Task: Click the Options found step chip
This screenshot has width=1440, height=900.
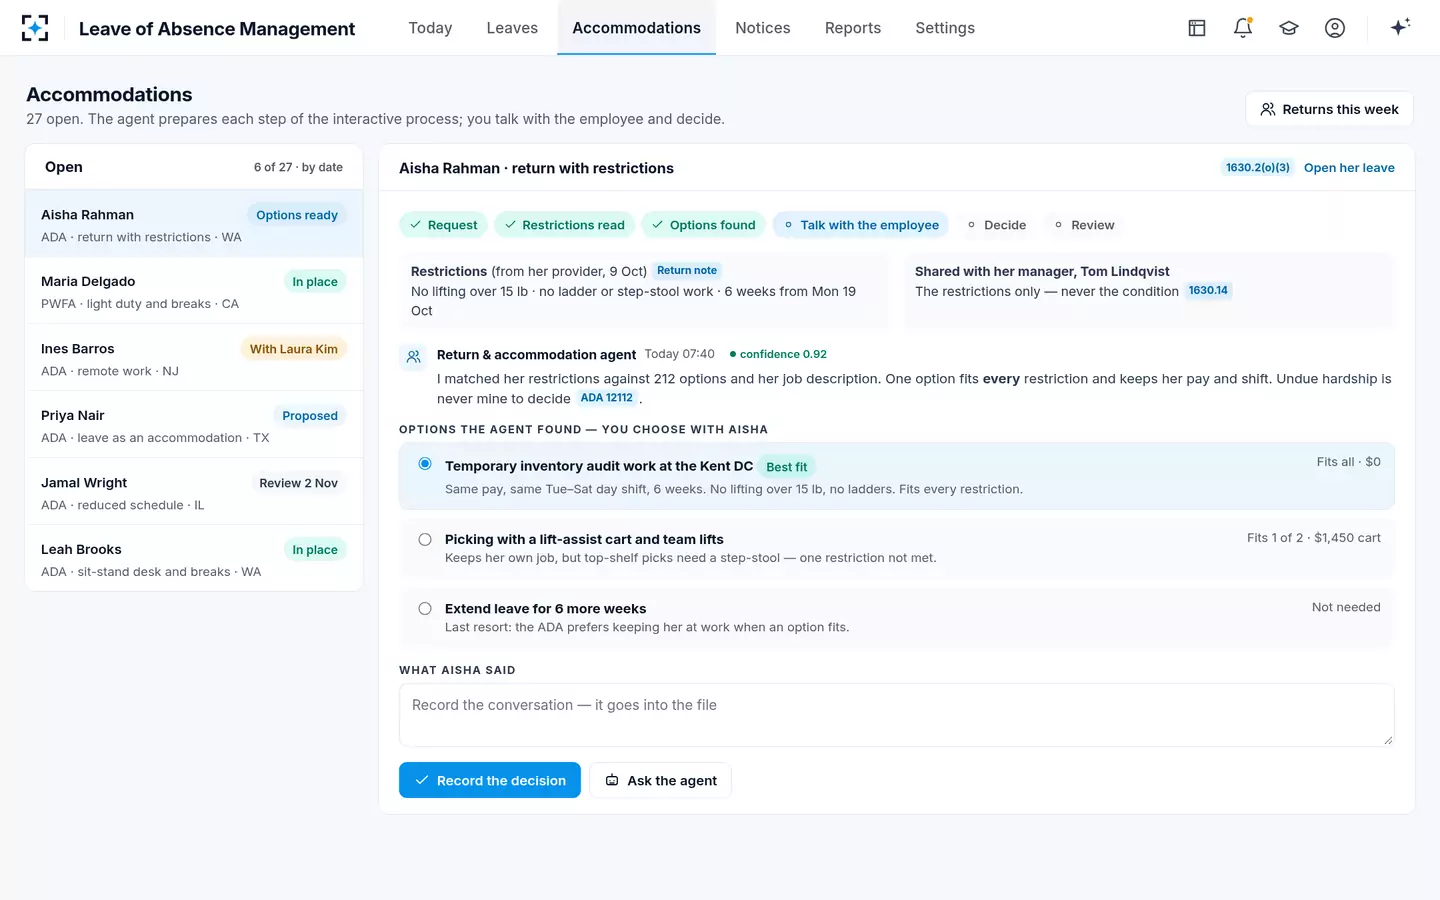Action: pyautogui.click(x=703, y=225)
